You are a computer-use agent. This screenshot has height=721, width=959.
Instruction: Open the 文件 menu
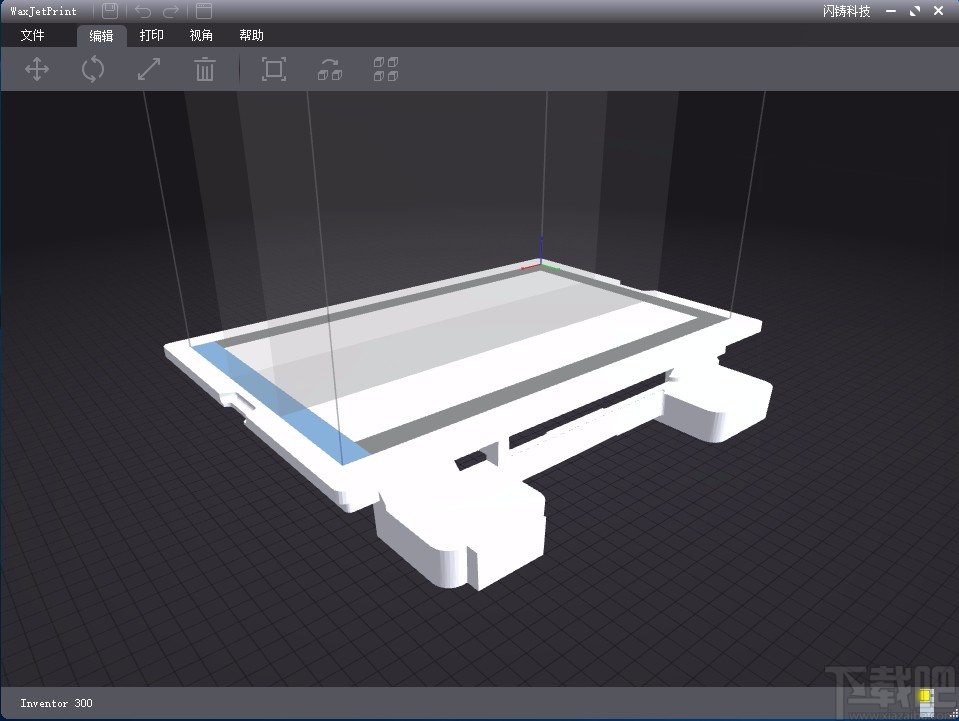tap(32, 35)
